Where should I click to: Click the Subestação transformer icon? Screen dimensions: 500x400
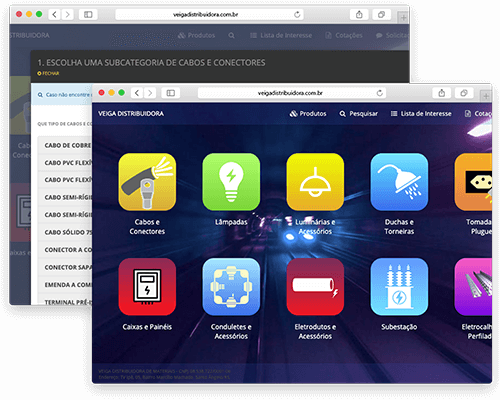tap(399, 287)
